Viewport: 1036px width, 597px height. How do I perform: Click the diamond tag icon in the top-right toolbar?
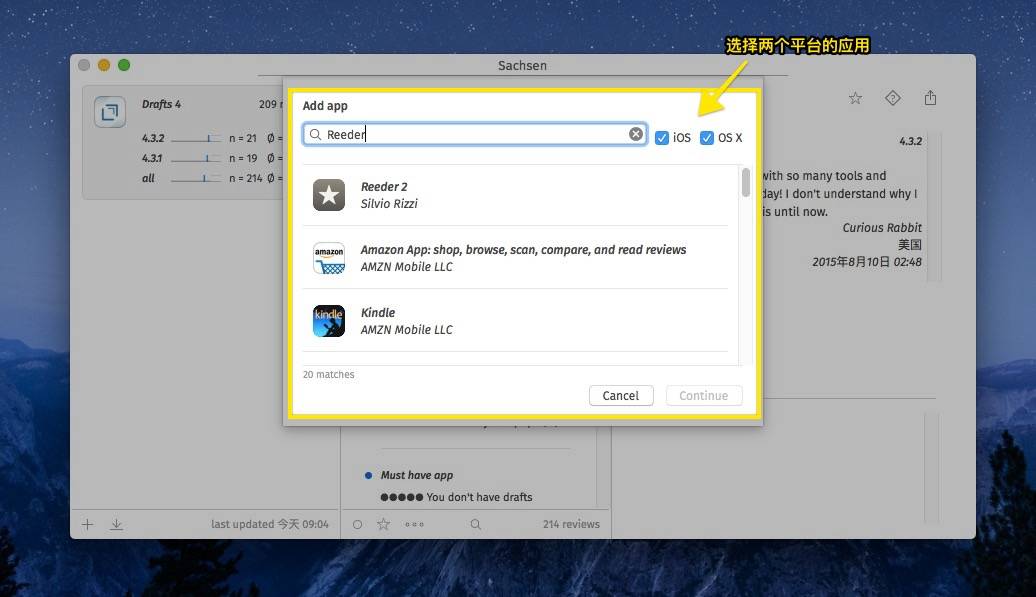coord(893,98)
